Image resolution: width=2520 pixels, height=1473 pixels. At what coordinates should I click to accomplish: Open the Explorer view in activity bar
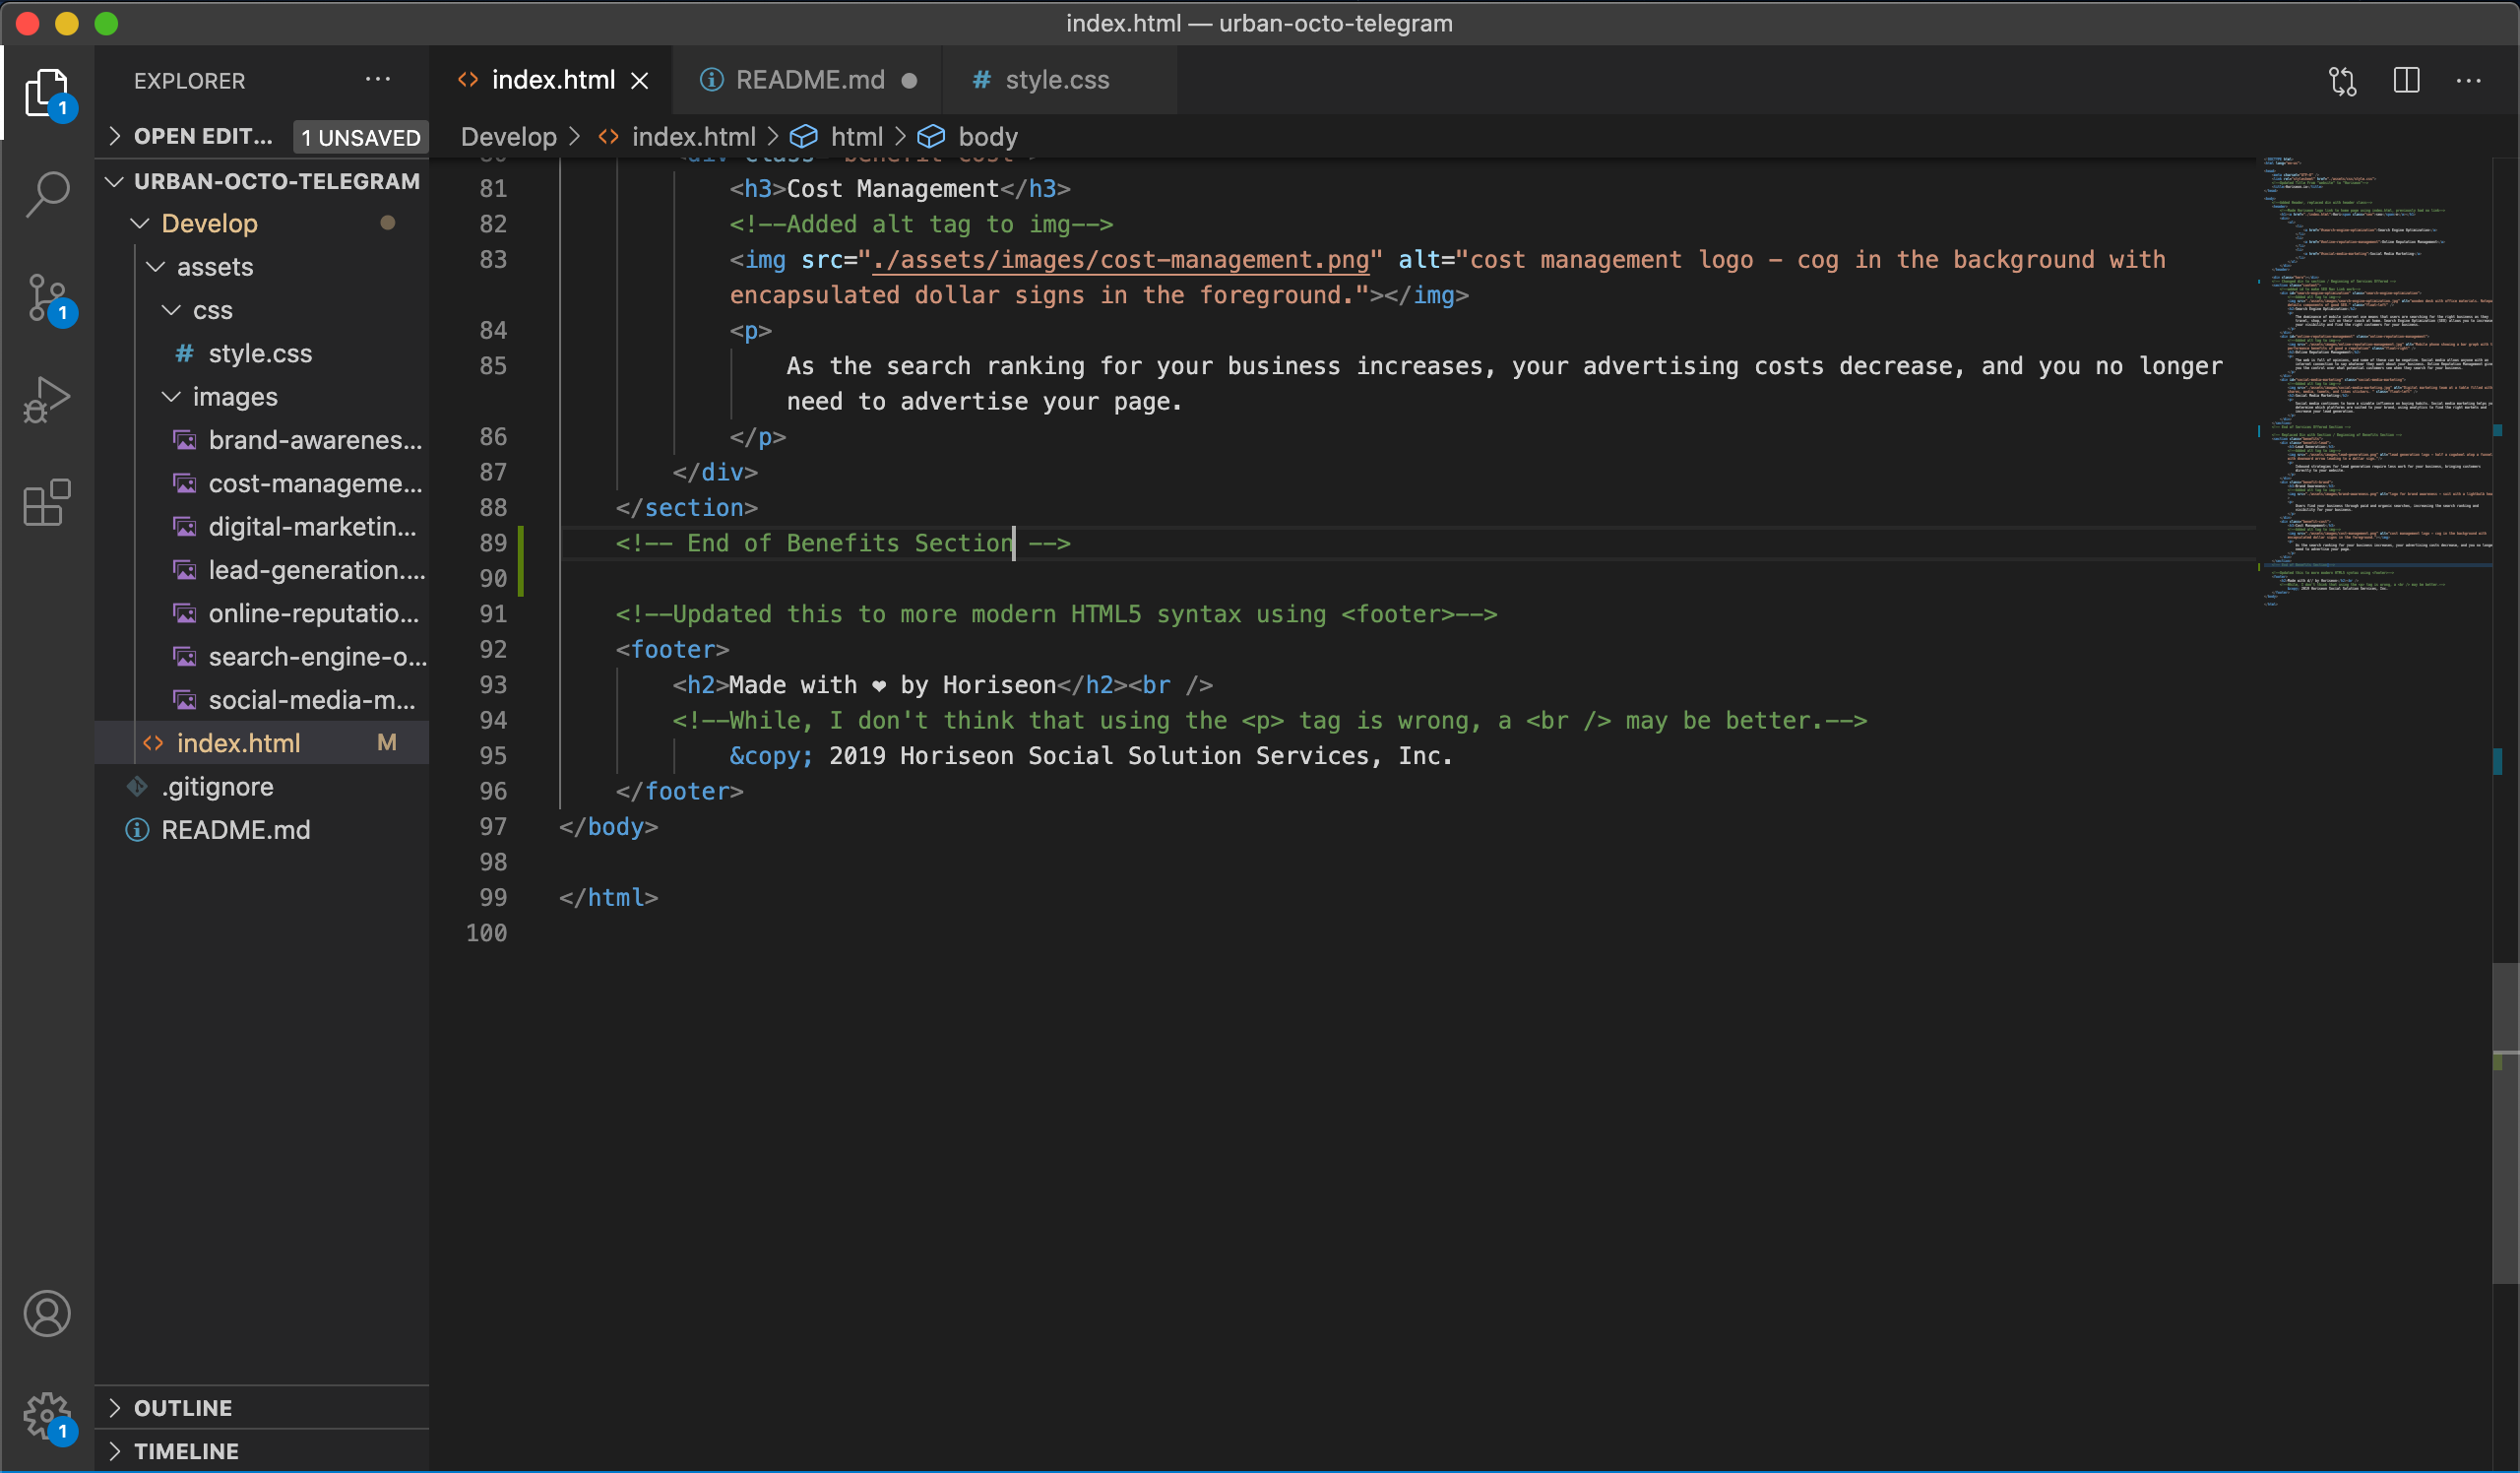pyautogui.click(x=47, y=93)
